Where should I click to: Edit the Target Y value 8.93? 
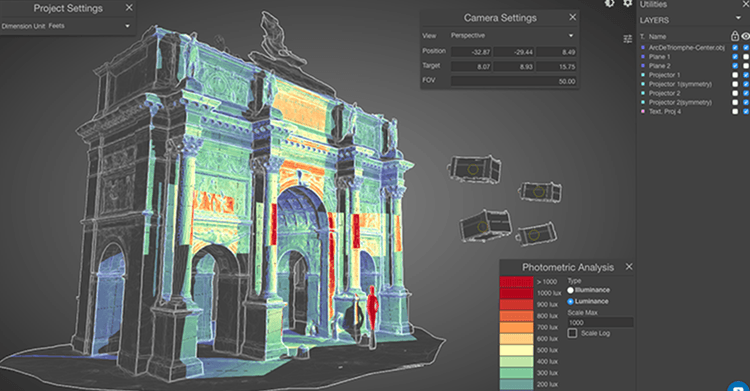pyautogui.click(x=514, y=67)
